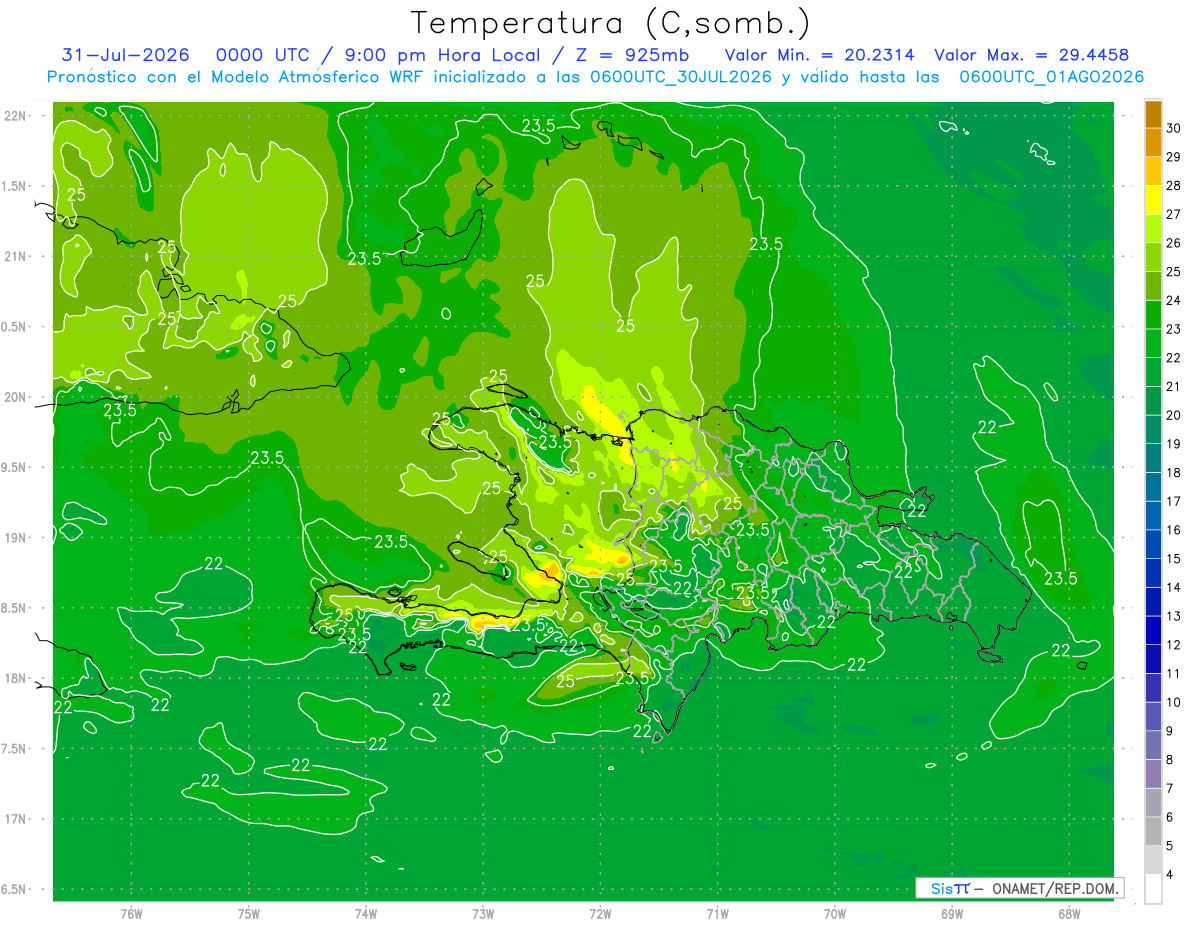Click the 17N latitude axis label

click(x=17, y=819)
